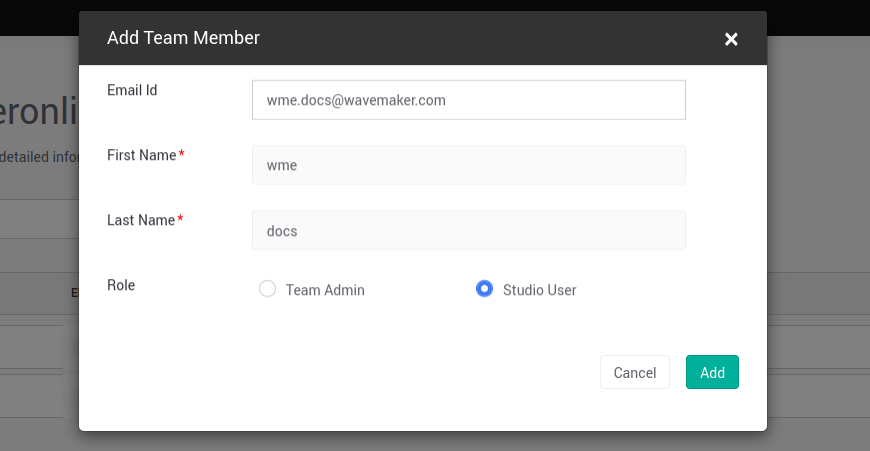Focus the First Name field containing wme
The height and width of the screenshot is (451, 870).
pos(468,165)
